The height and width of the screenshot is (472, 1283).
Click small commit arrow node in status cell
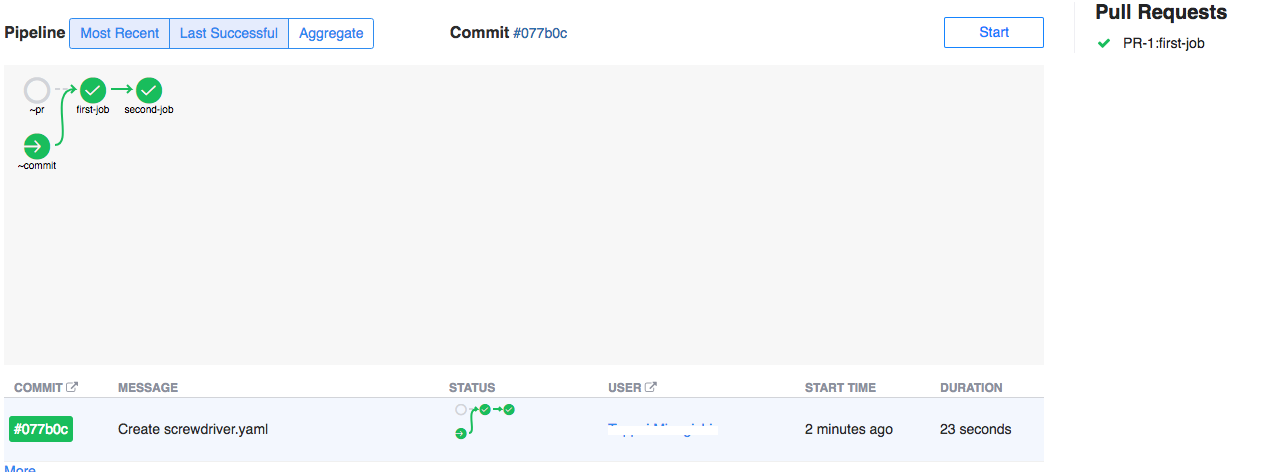[x=461, y=433]
